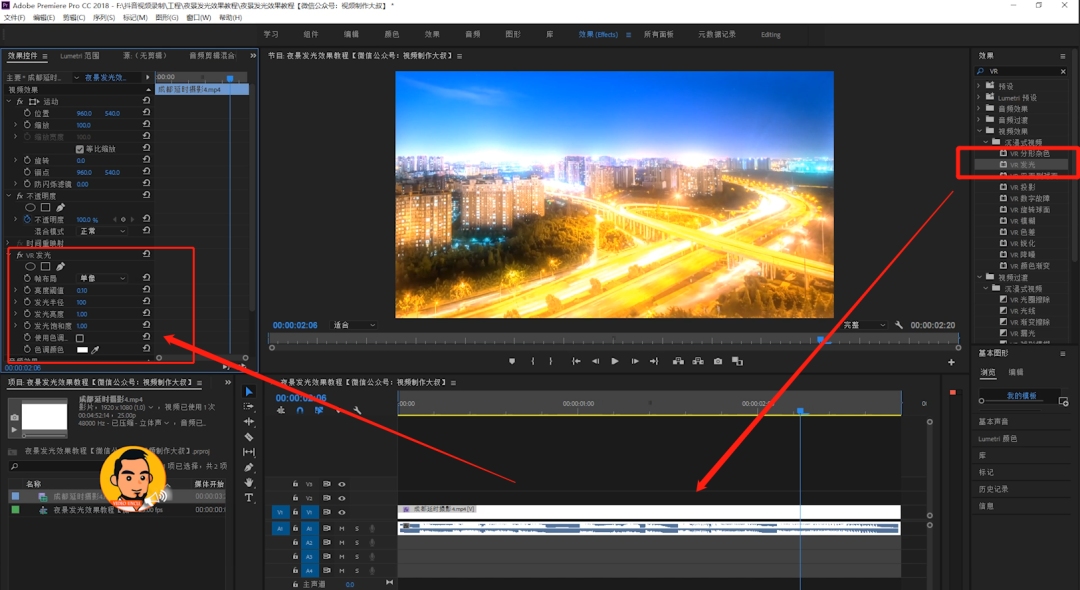
Task: Click VR Glow ellipse mask icon
Action: pyautogui.click(x=30, y=266)
